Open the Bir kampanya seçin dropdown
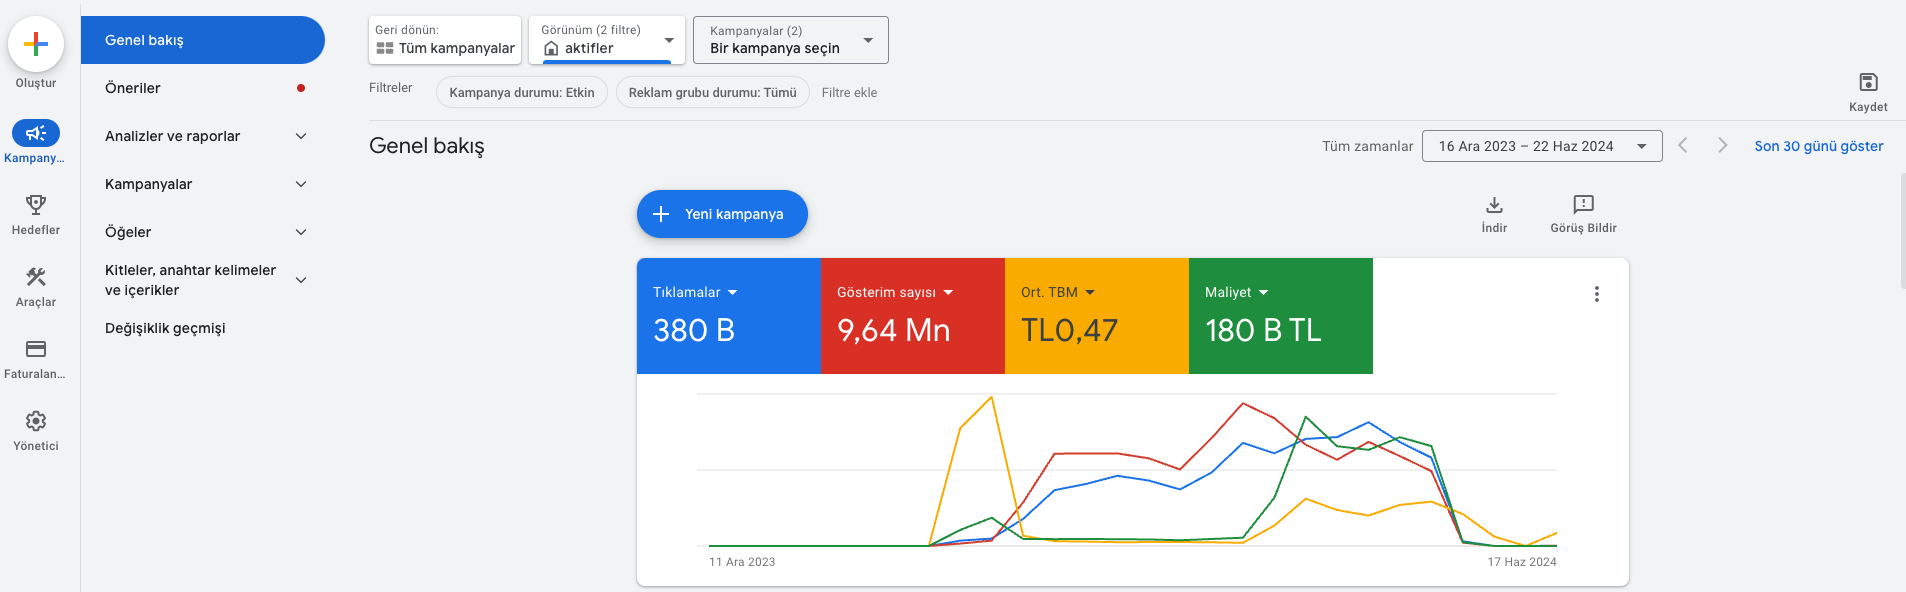The width and height of the screenshot is (1906, 592). pos(791,40)
